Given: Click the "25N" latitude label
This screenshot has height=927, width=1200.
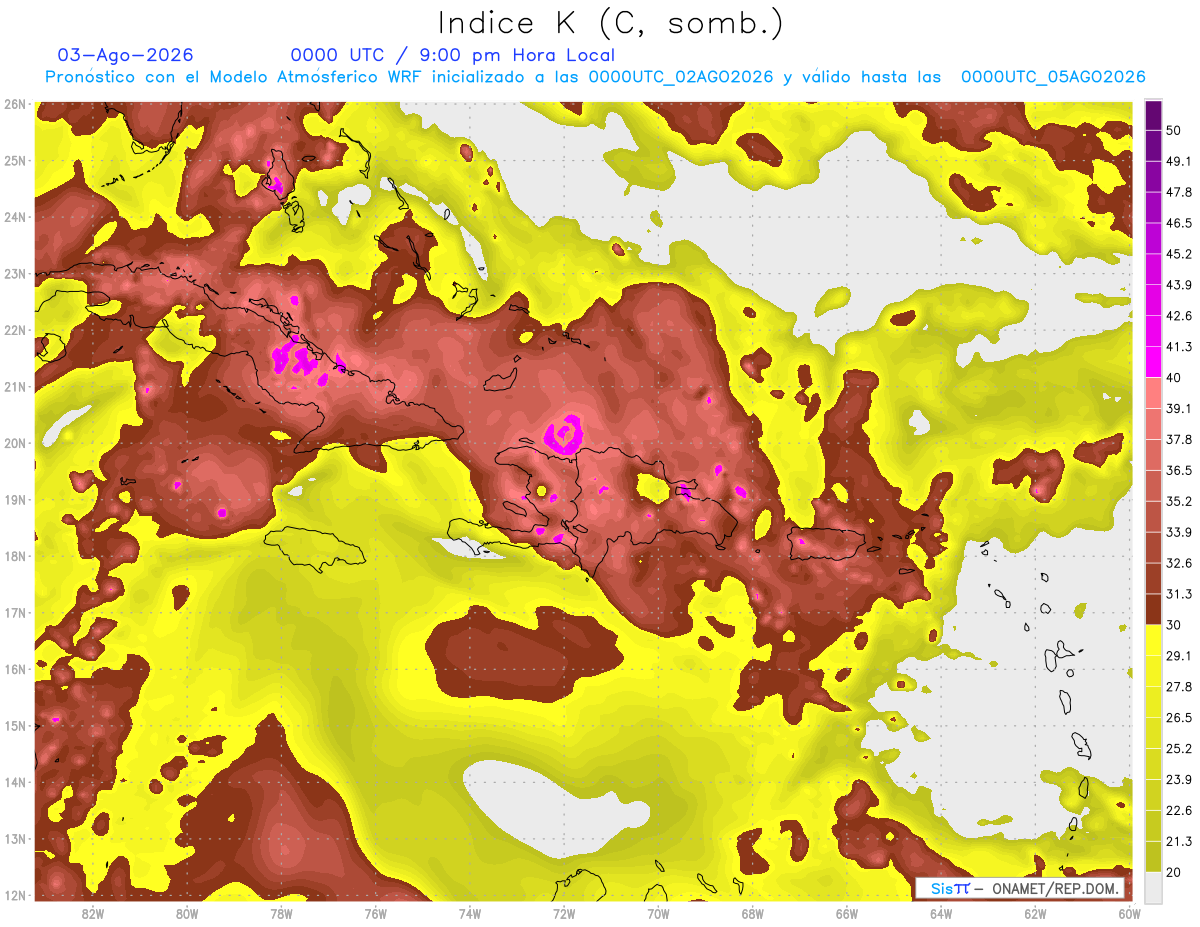Looking at the screenshot, I should (x=15, y=161).
